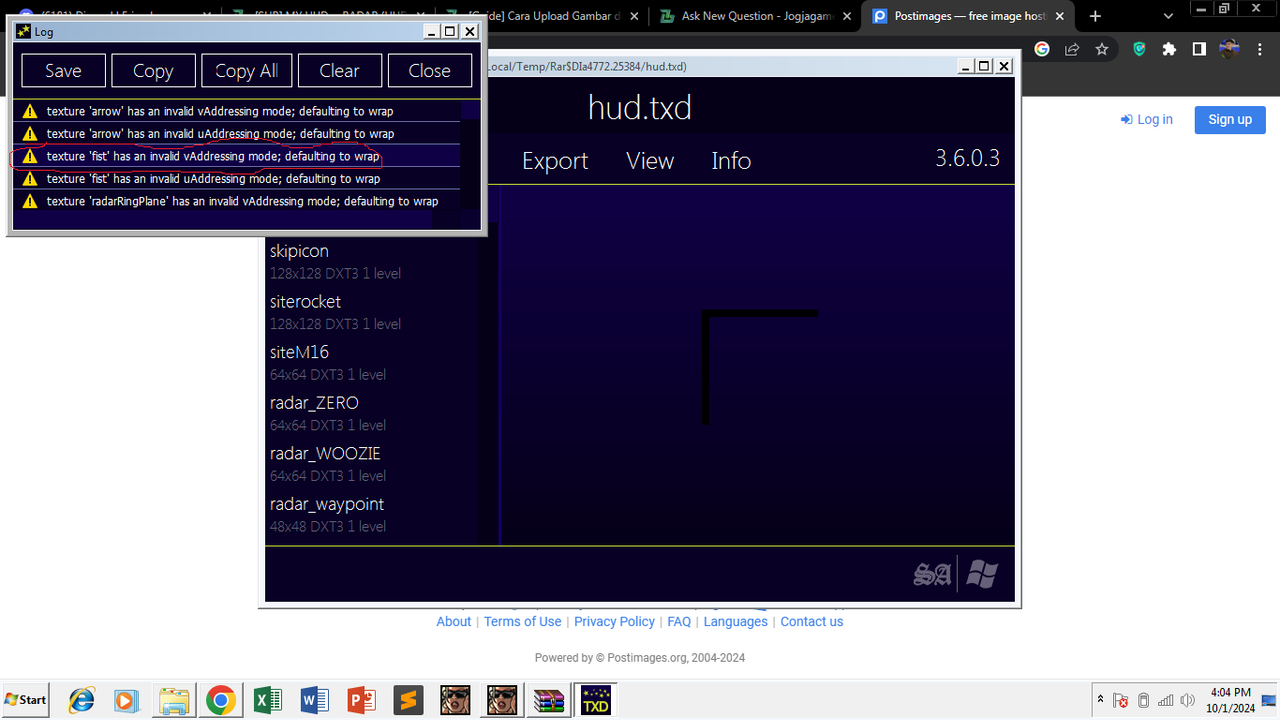
Task: Open Excel from the taskbar
Action: click(267, 699)
